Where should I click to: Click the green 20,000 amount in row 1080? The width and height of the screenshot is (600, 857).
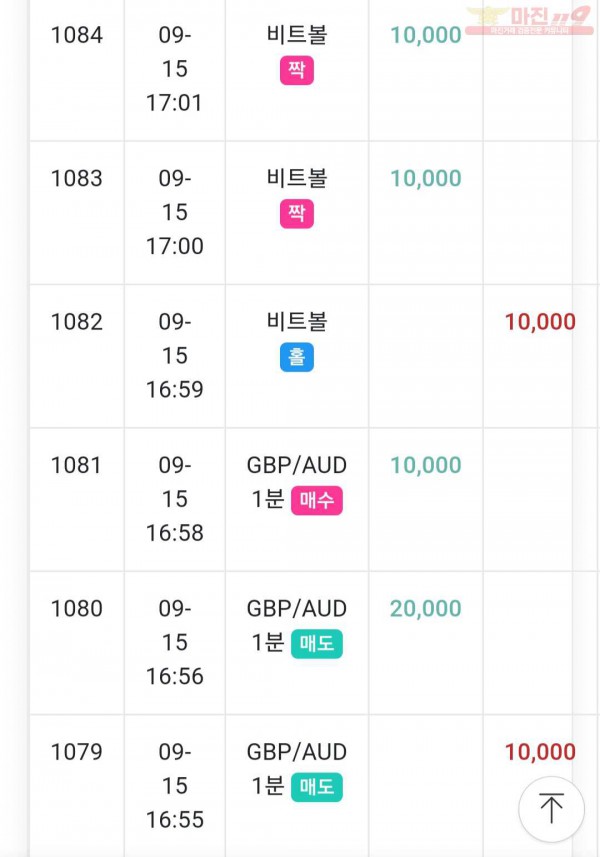click(426, 608)
